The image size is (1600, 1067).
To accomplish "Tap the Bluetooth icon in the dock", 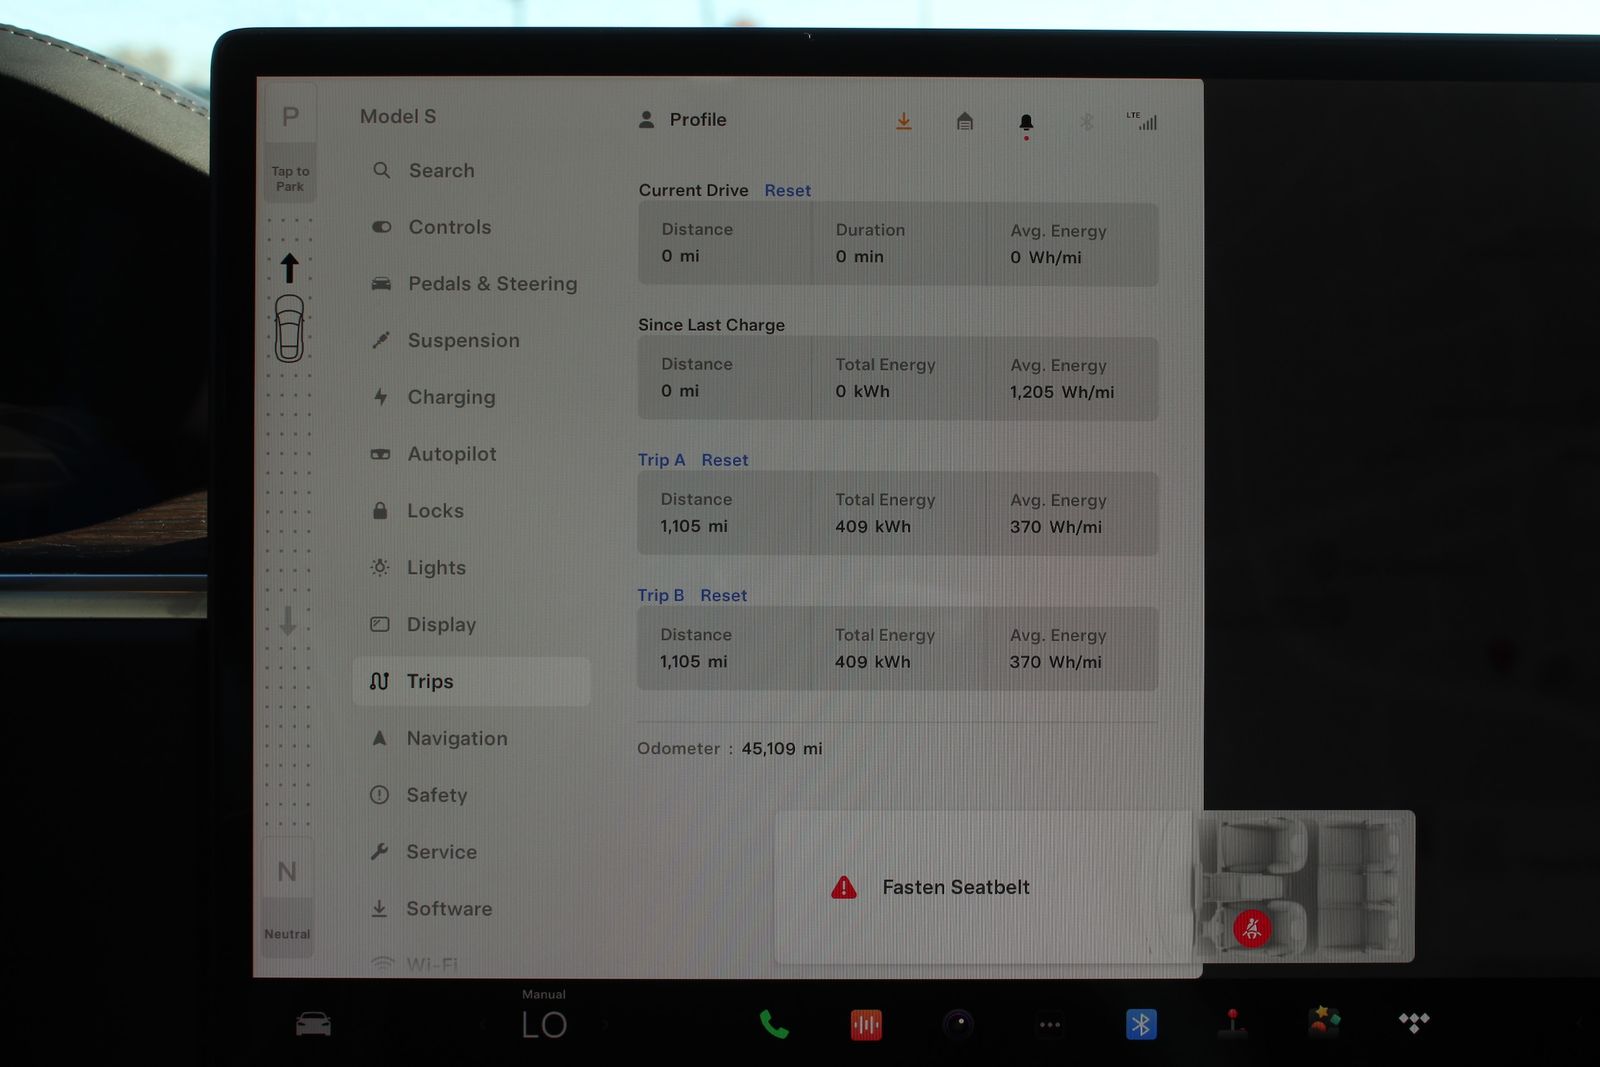I will coord(1141,1024).
